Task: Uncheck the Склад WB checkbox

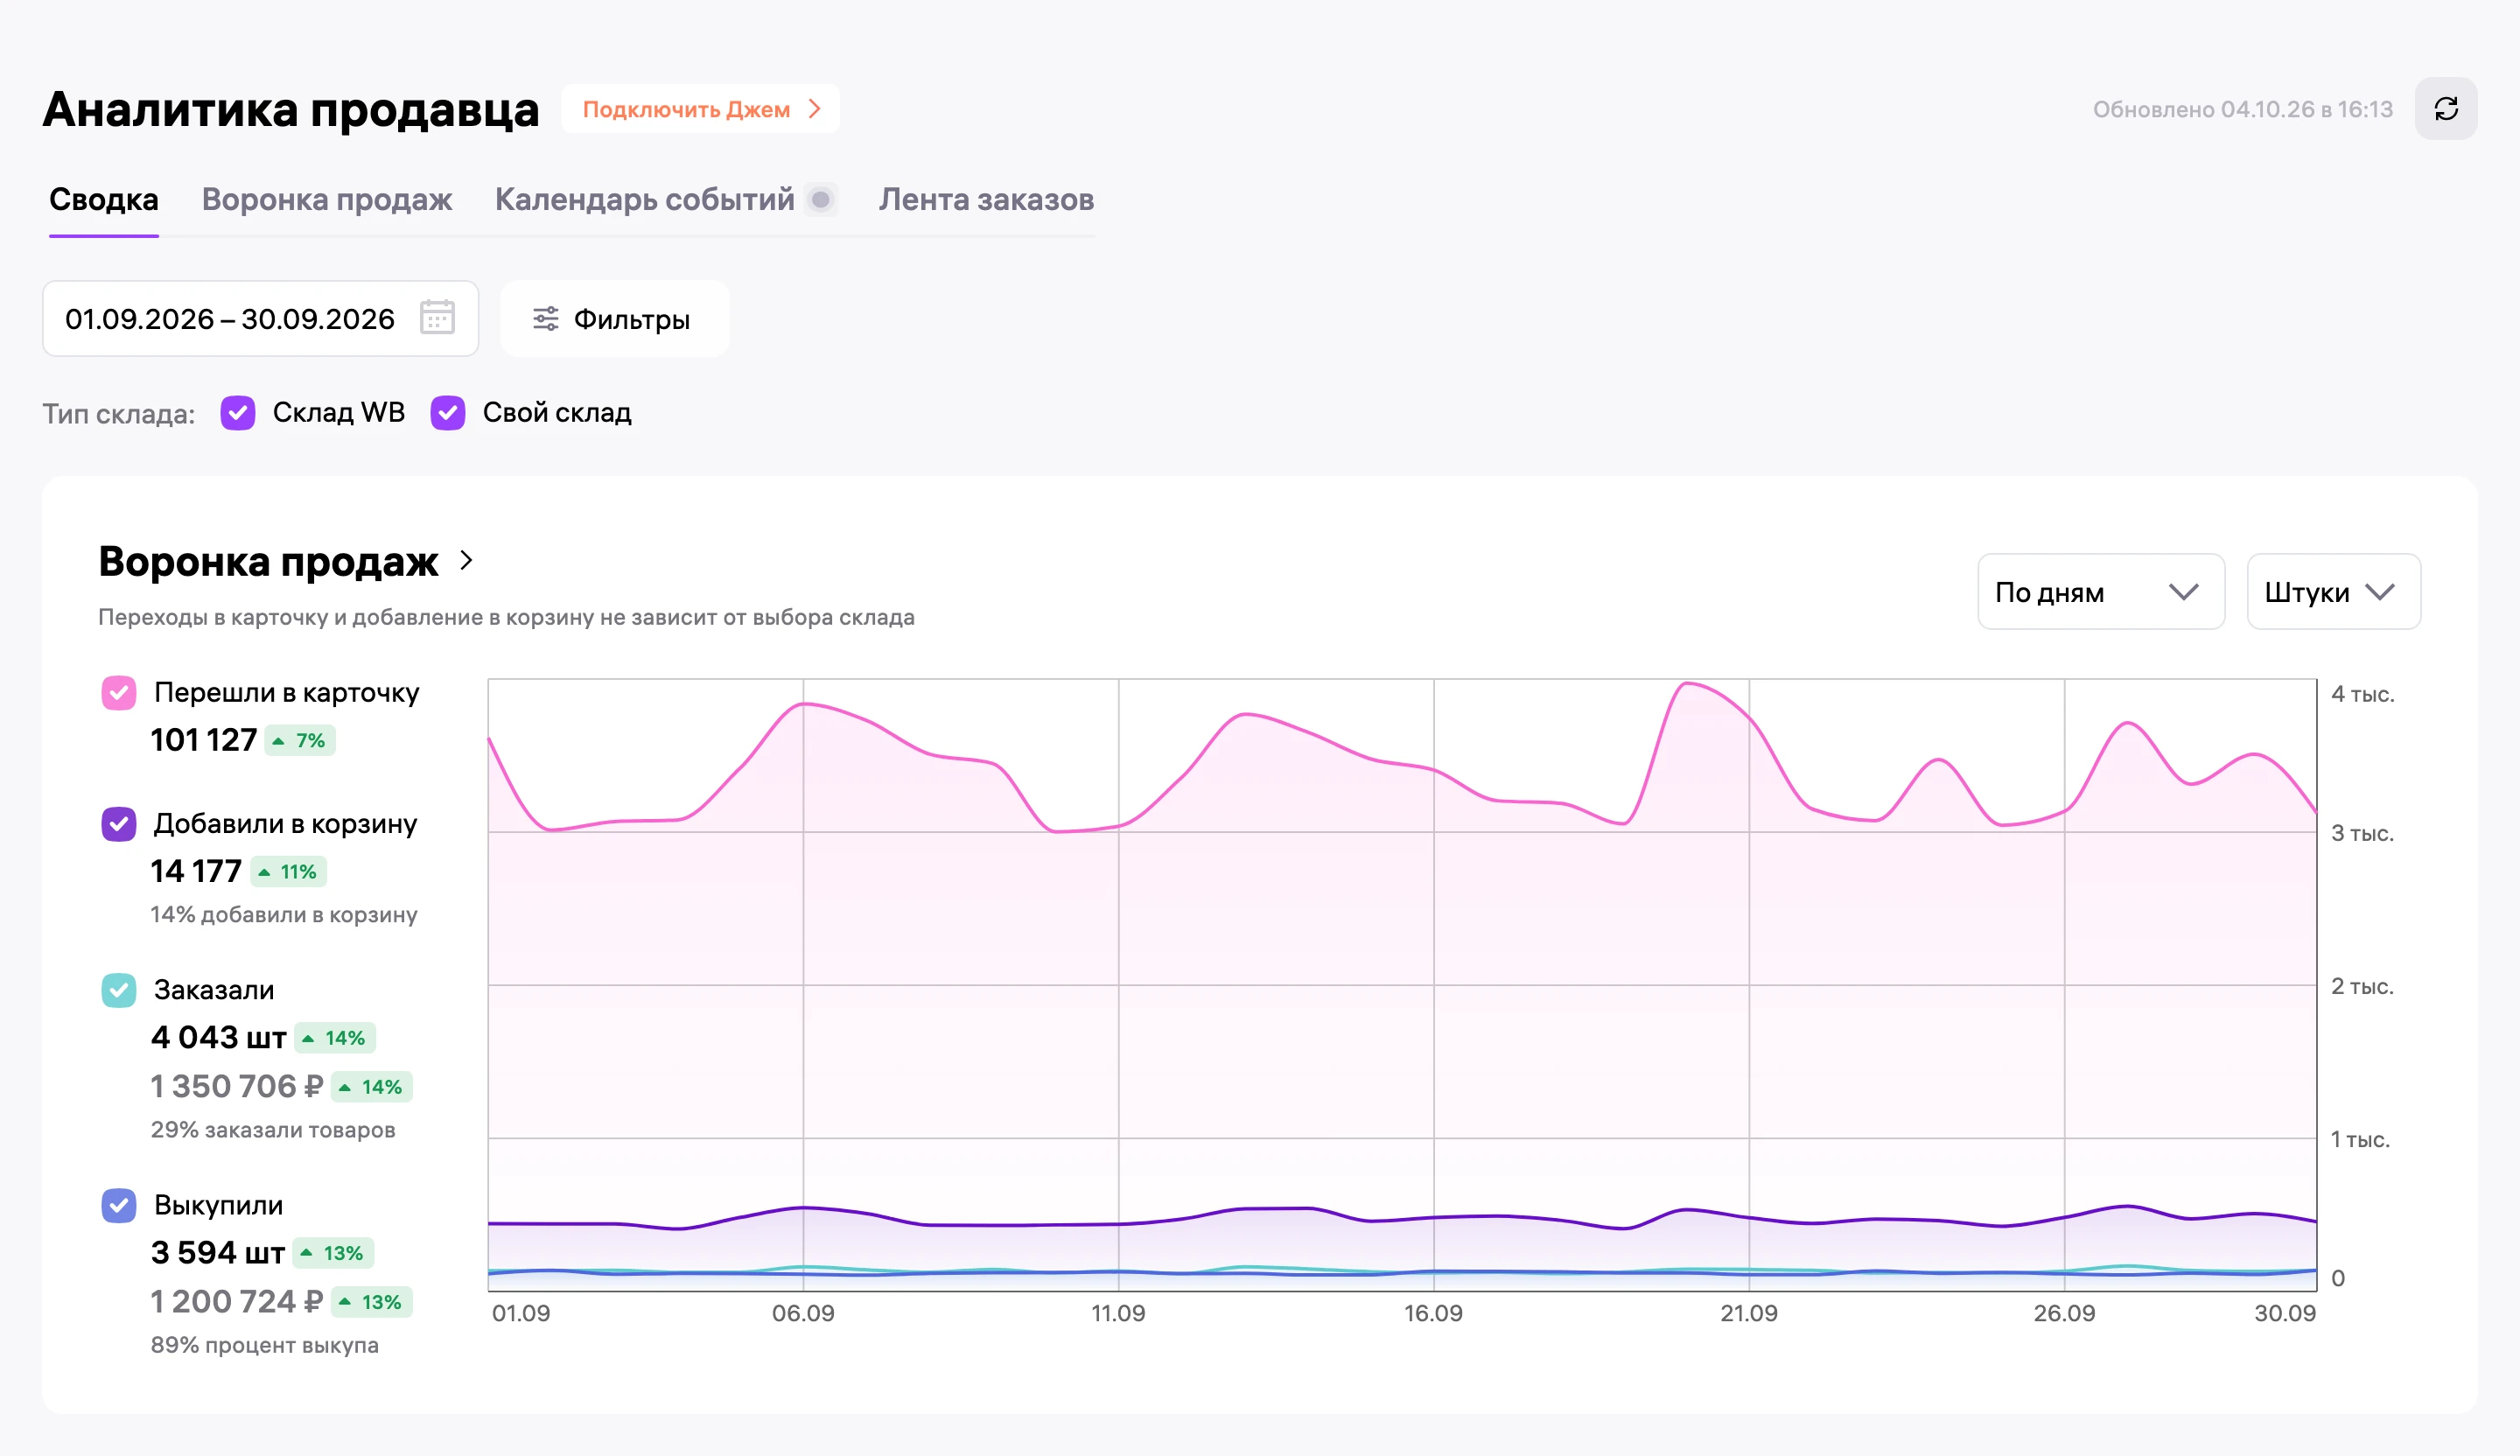Action: point(238,413)
